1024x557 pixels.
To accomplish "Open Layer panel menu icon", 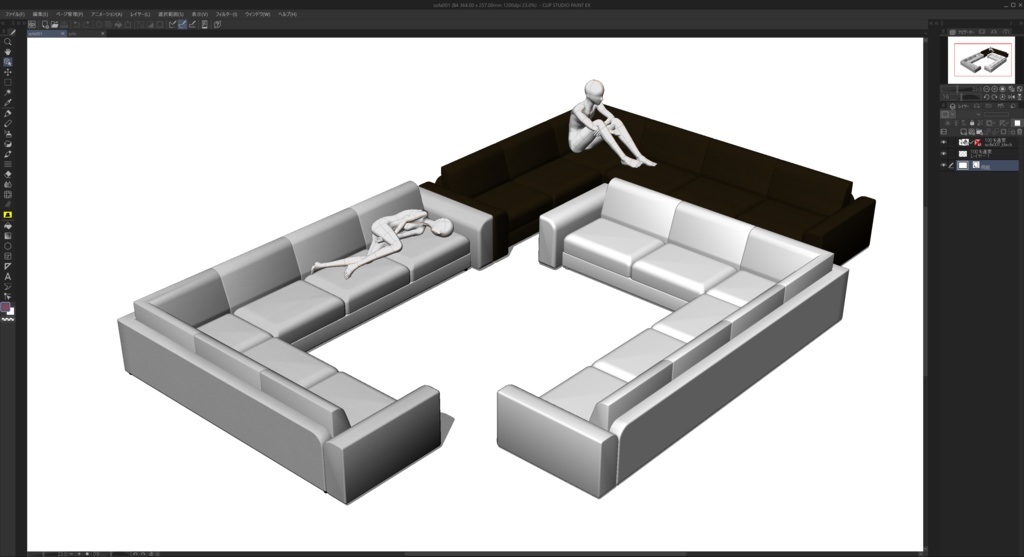I will click(x=943, y=105).
